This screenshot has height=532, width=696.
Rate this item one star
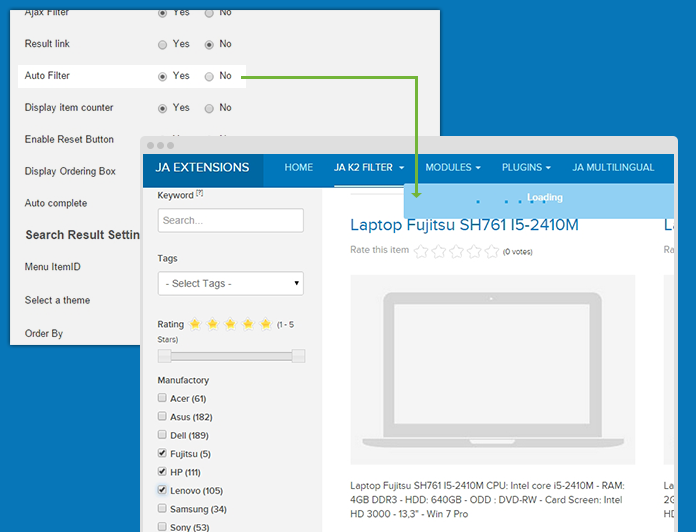421,252
